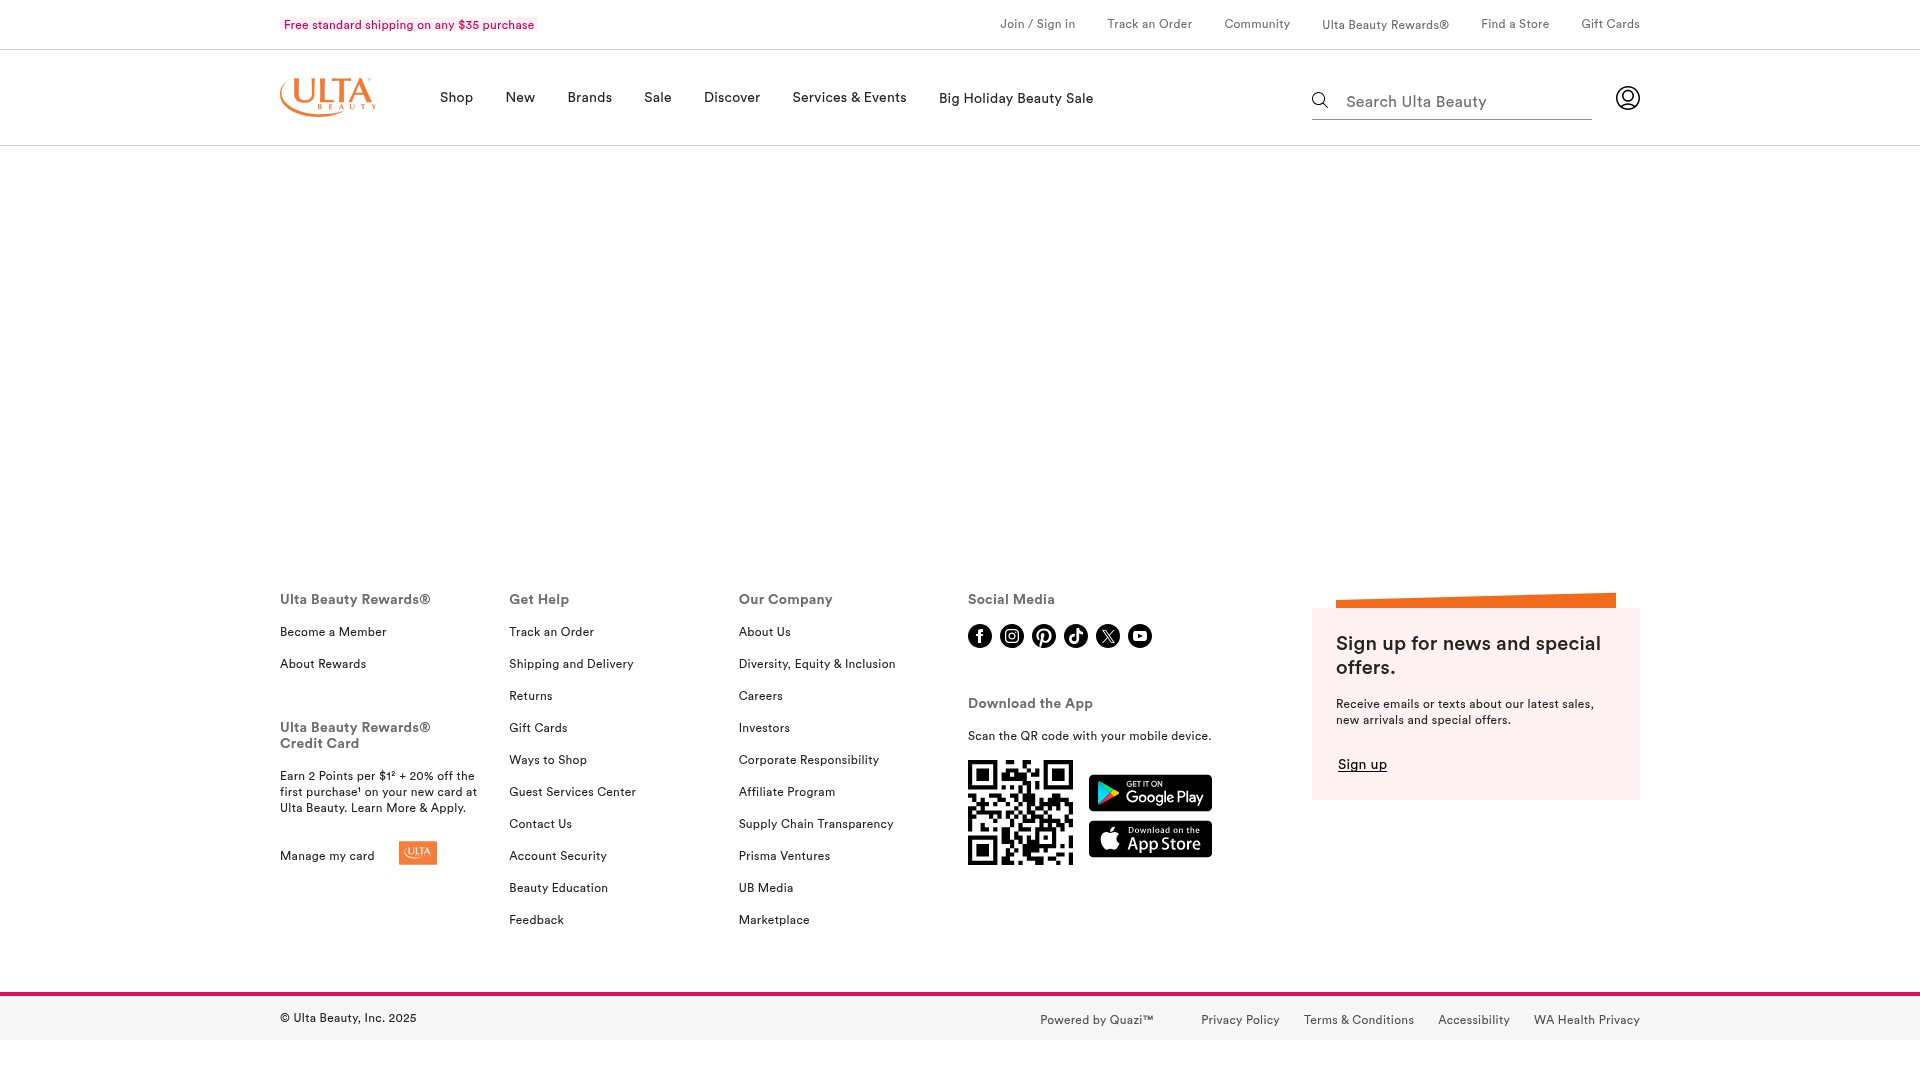This screenshot has width=1920, height=1080.
Task: Open the Brands menu
Action: [x=589, y=97]
